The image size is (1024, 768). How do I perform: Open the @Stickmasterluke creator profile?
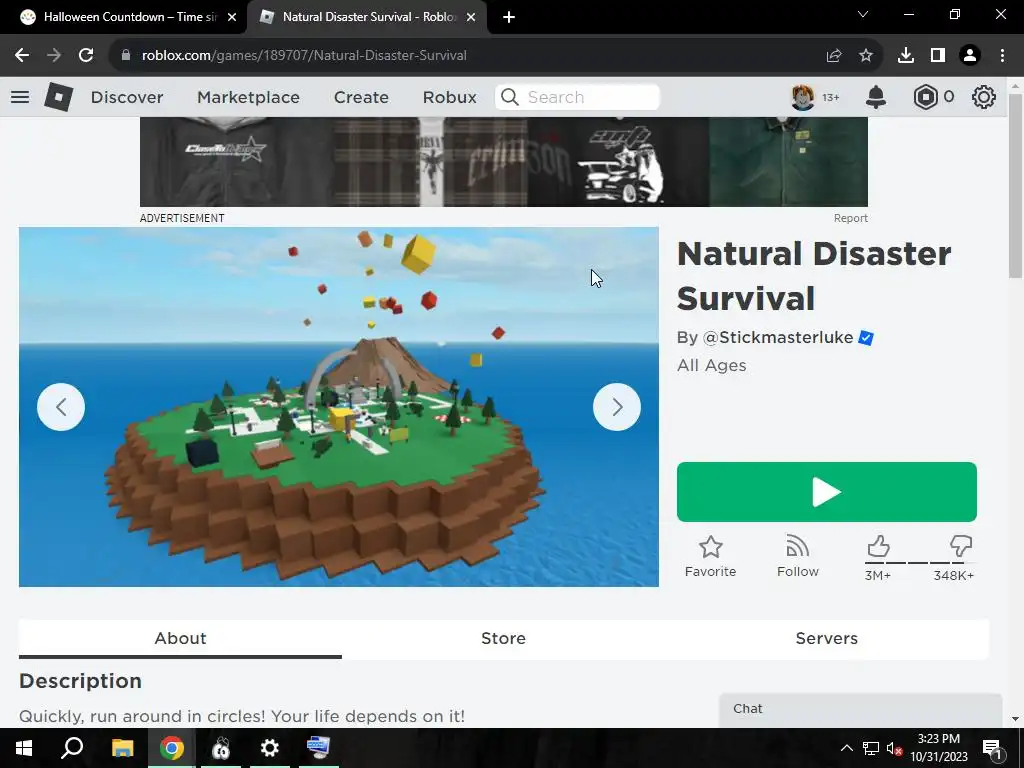click(x=778, y=338)
